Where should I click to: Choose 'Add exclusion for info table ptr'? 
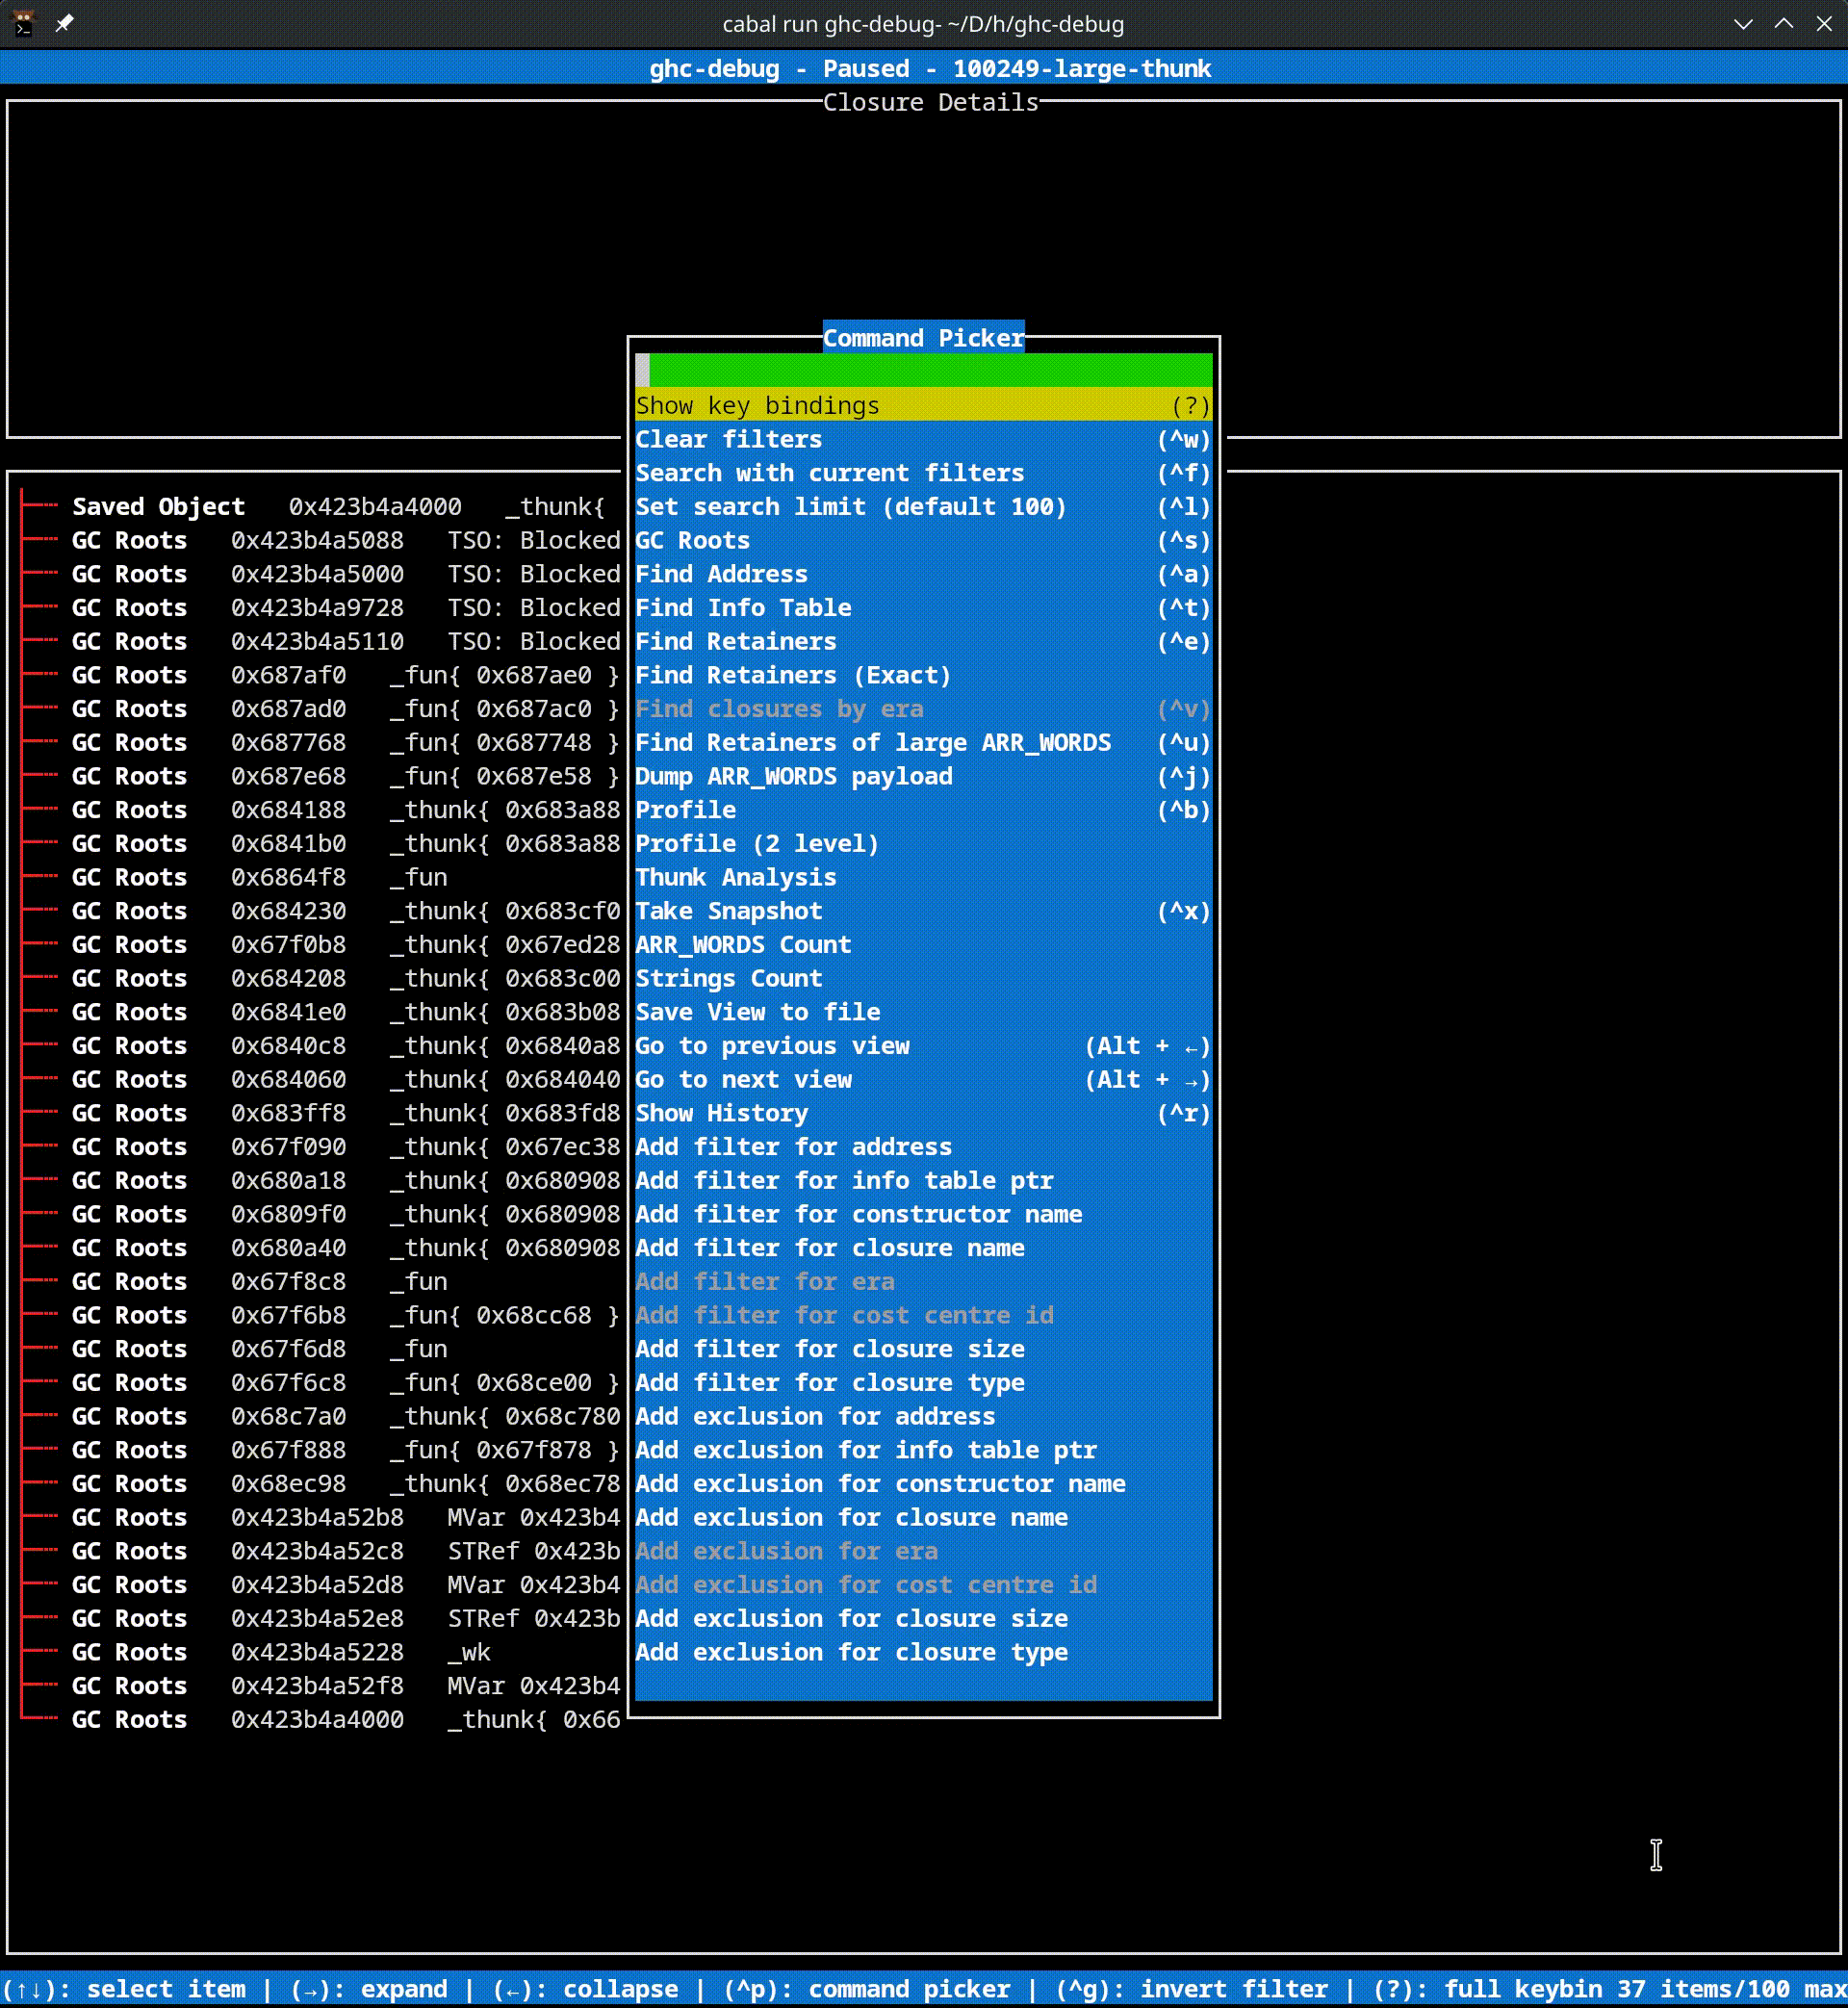coord(923,1450)
